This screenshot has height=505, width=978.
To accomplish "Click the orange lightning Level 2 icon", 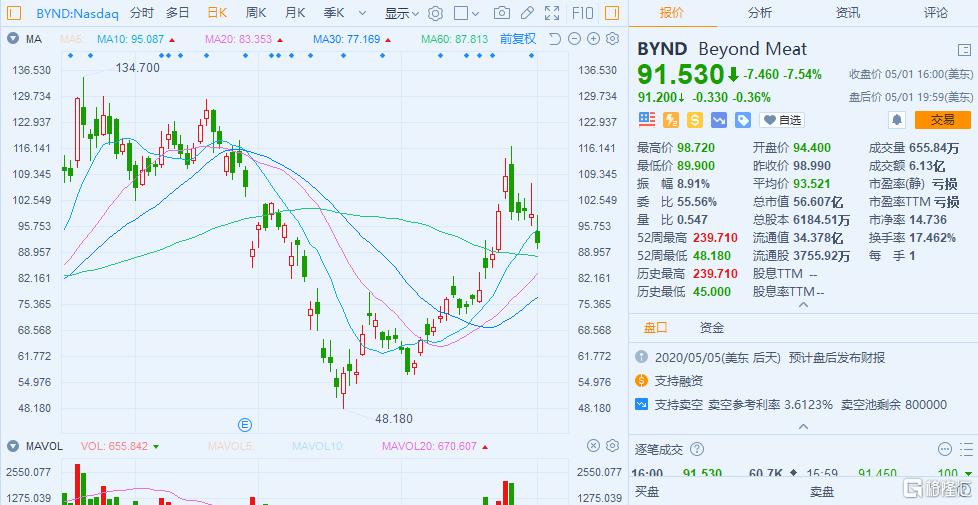I will click(671, 120).
